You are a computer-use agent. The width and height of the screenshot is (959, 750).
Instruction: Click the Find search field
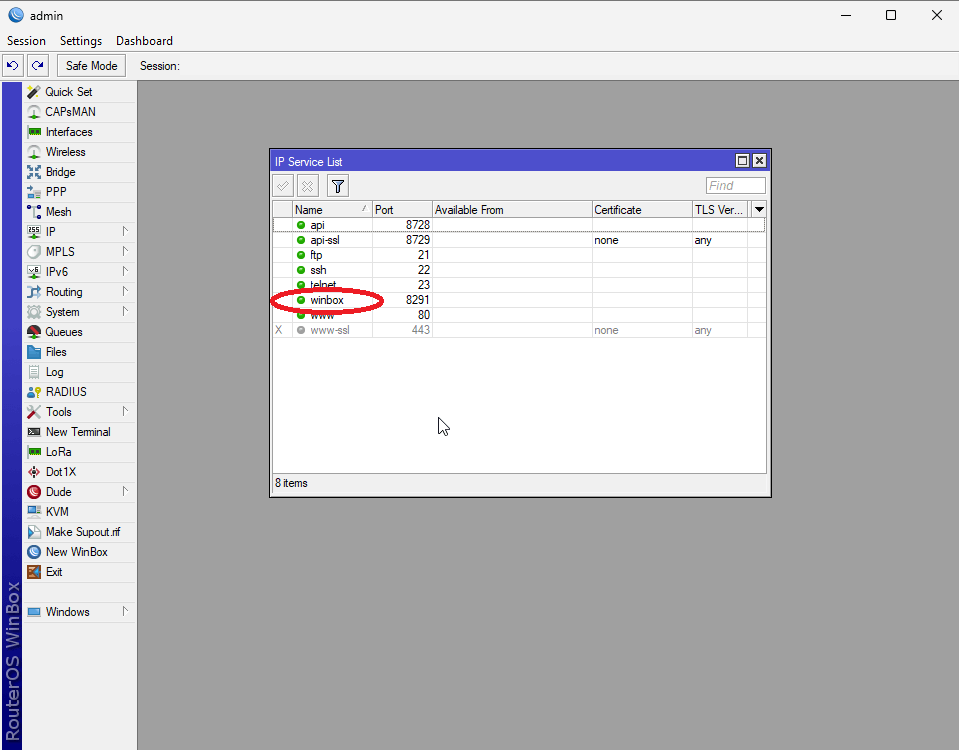click(735, 186)
